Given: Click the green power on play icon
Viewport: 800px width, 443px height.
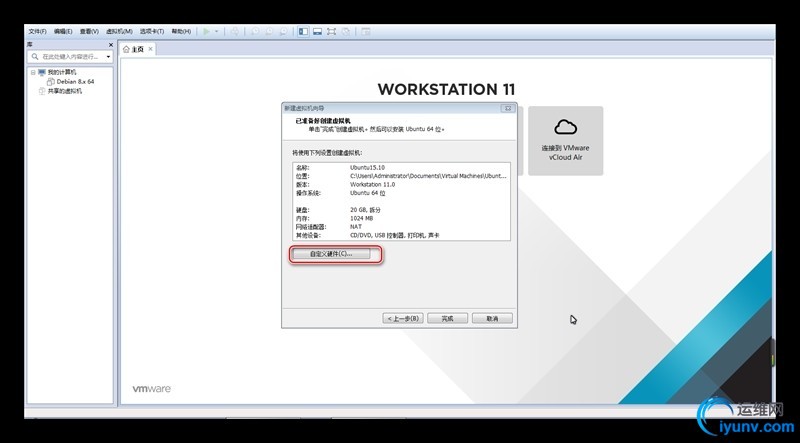Looking at the screenshot, I should point(206,32).
